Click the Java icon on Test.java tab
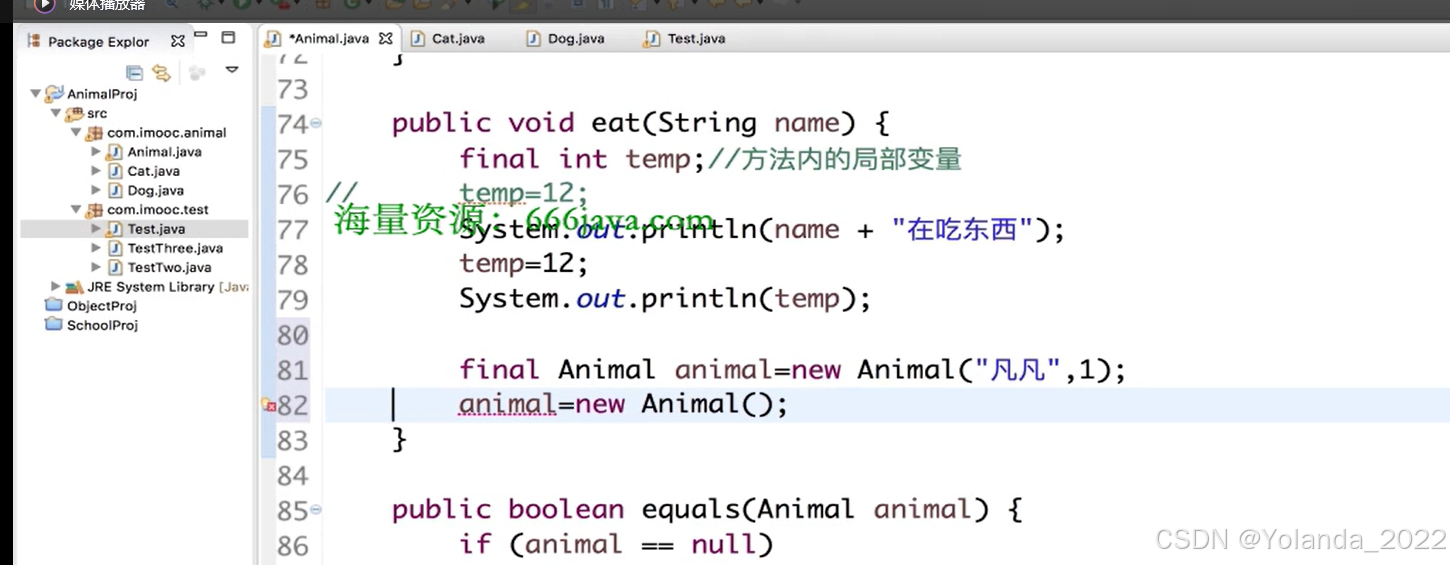Image resolution: width=1450 pixels, height=565 pixels. pos(653,39)
